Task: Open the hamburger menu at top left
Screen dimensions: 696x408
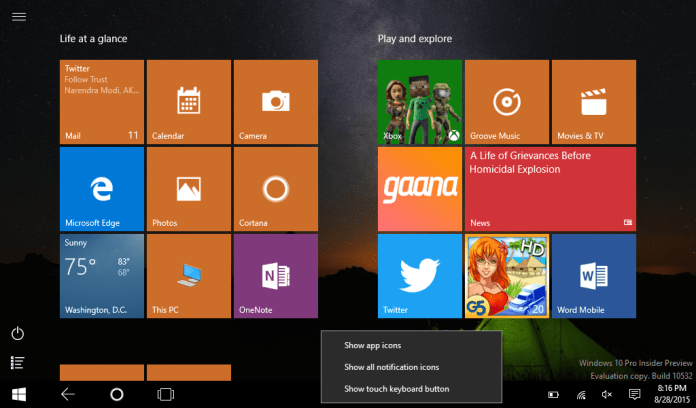Action: click(19, 17)
